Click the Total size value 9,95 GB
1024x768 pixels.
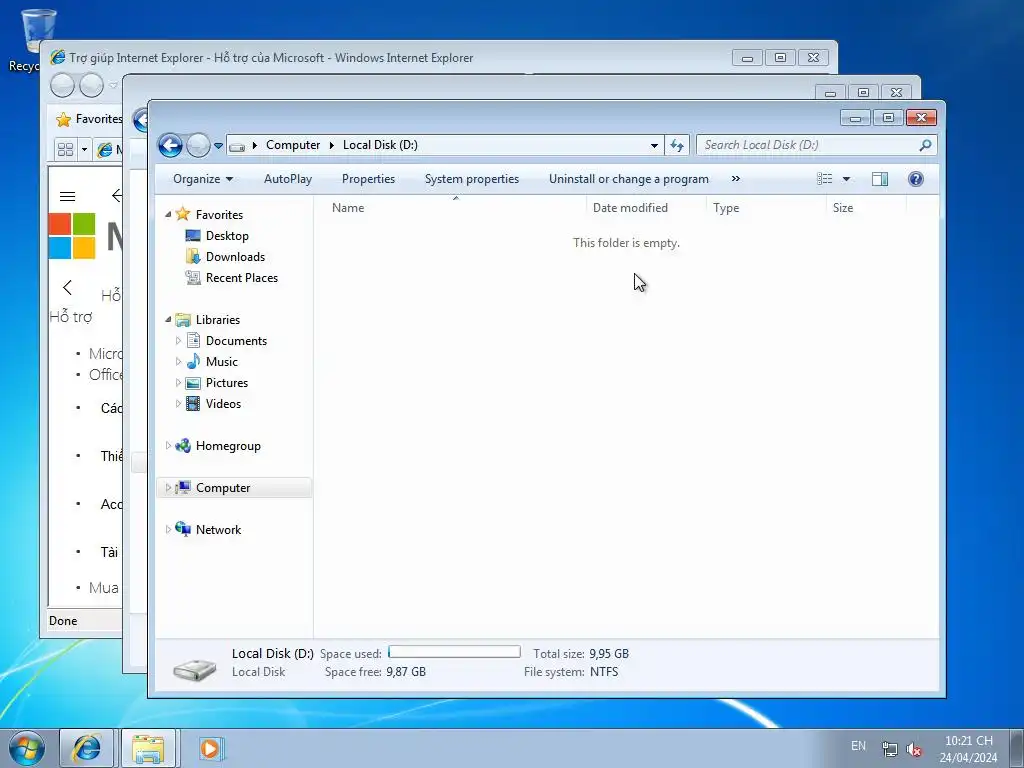tap(609, 654)
